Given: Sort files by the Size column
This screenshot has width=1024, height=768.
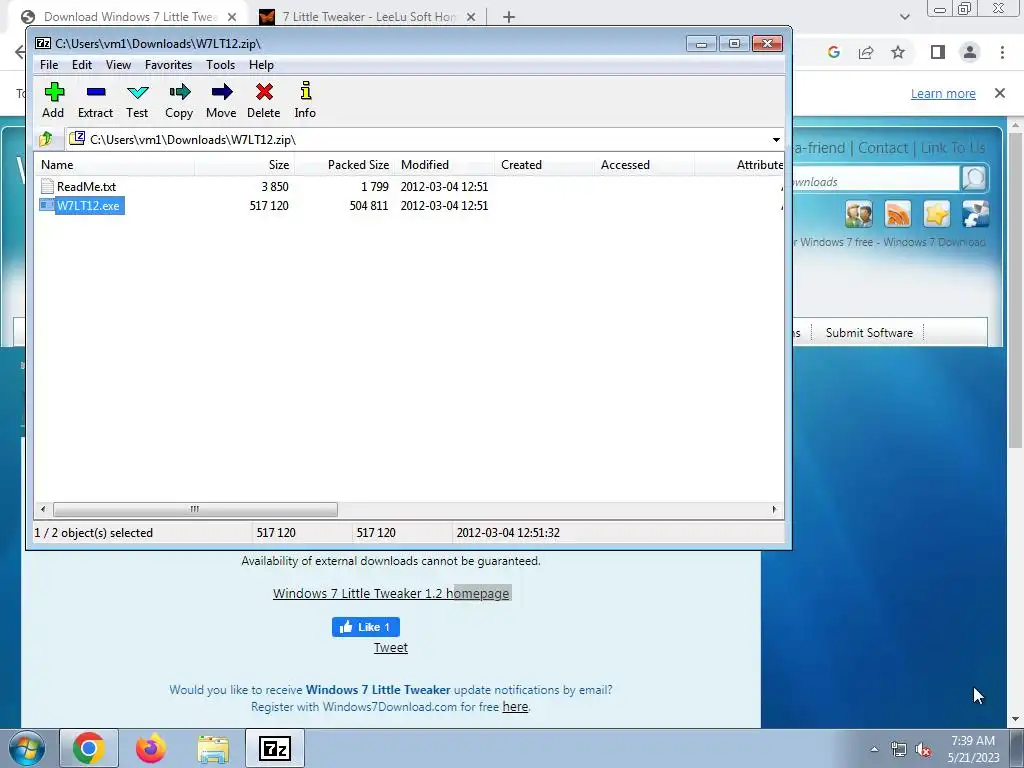Looking at the screenshot, I should pyautogui.click(x=244, y=165).
